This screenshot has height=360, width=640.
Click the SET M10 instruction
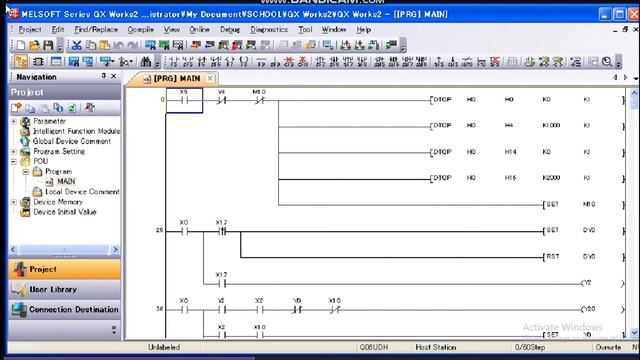click(x=583, y=204)
